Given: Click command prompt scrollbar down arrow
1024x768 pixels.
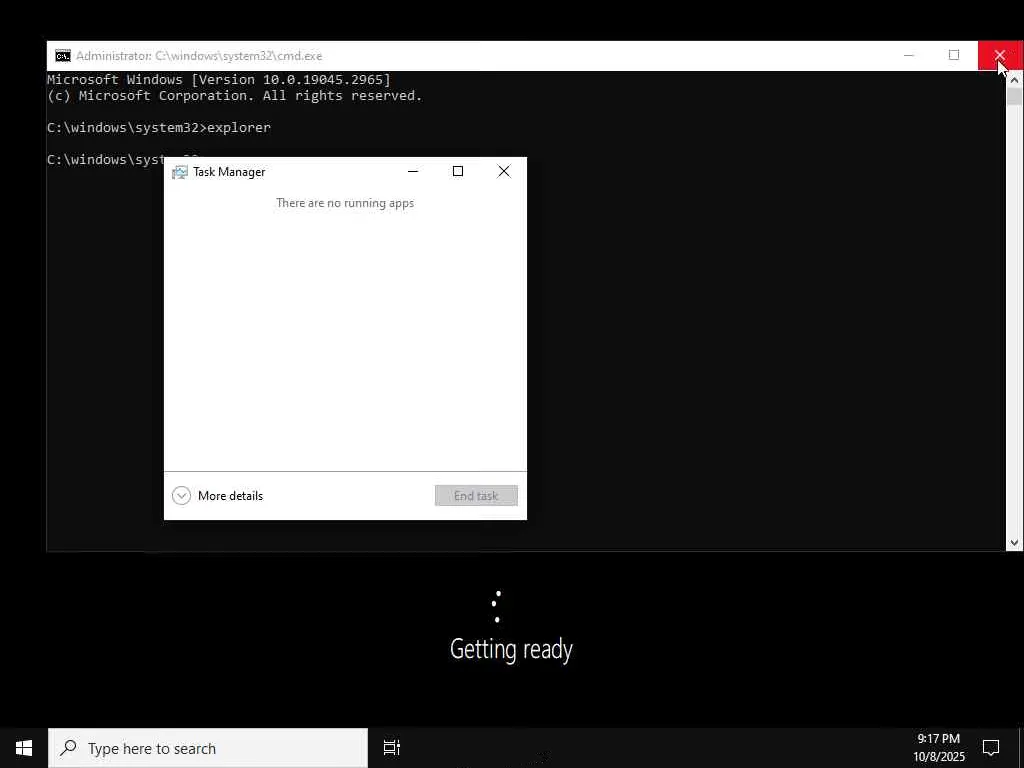Looking at the screenshot, I should click(1014, 543).
